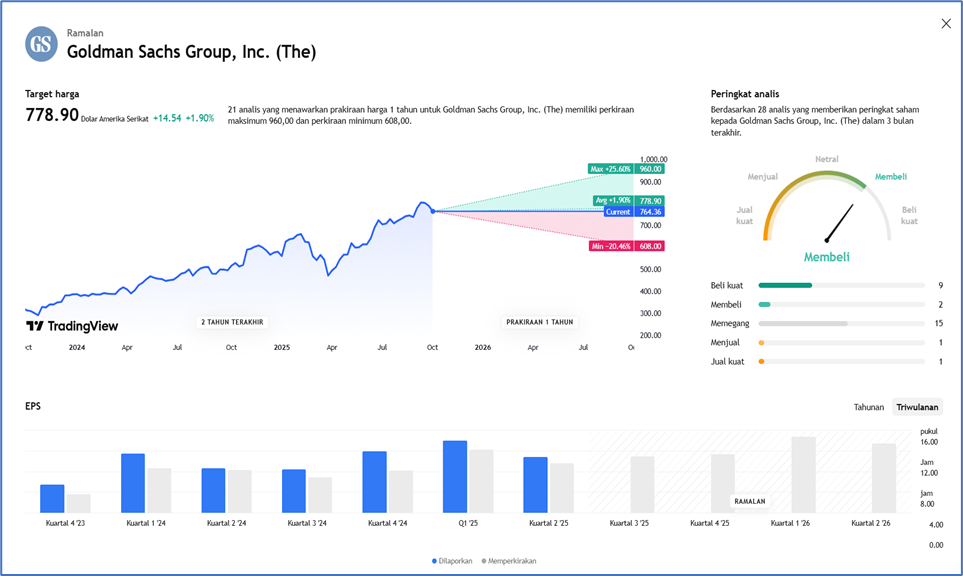Viewport: 963px width, 576px height.
Task: Click the PRAKIRAAN 1 TAHUN chart label
Action: click(x=540, y=322)
